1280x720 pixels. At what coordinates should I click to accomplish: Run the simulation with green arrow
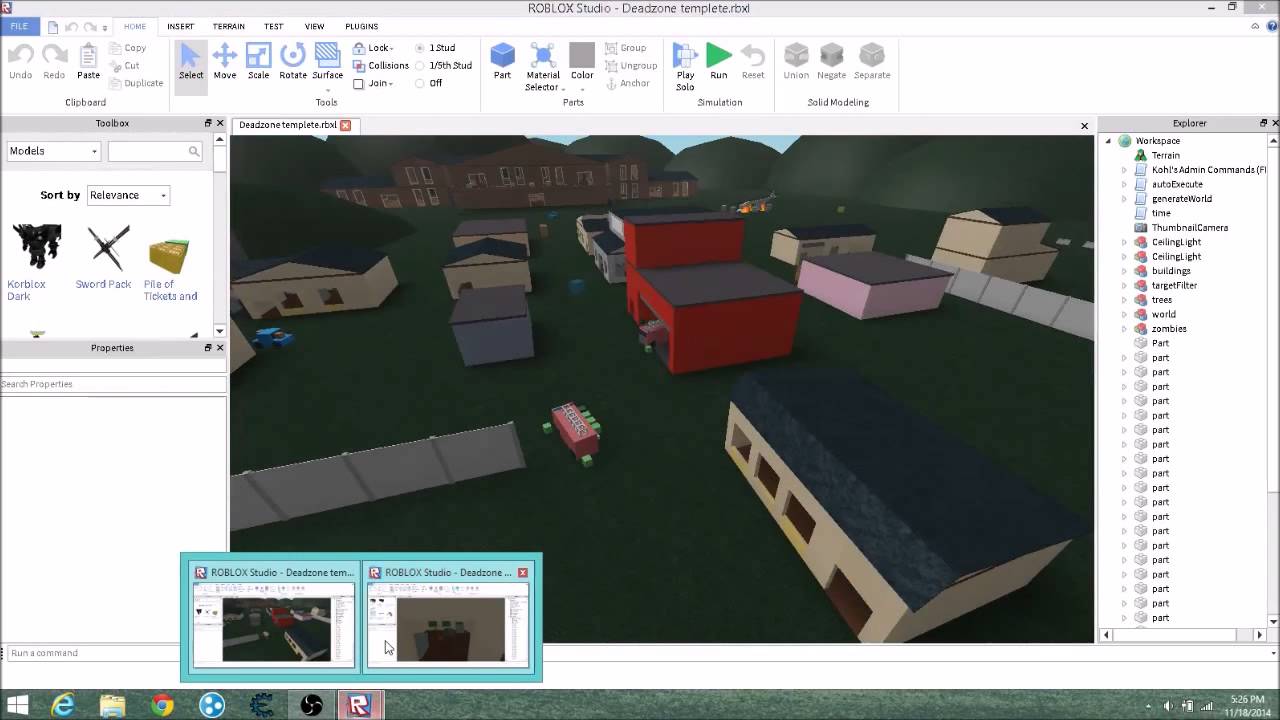click(x=718, y=62)
